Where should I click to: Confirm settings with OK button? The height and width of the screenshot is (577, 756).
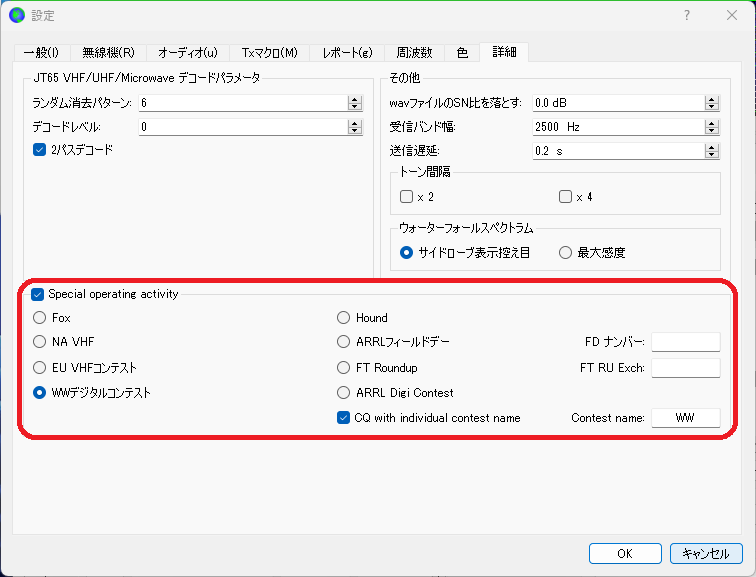click(625, 553)
